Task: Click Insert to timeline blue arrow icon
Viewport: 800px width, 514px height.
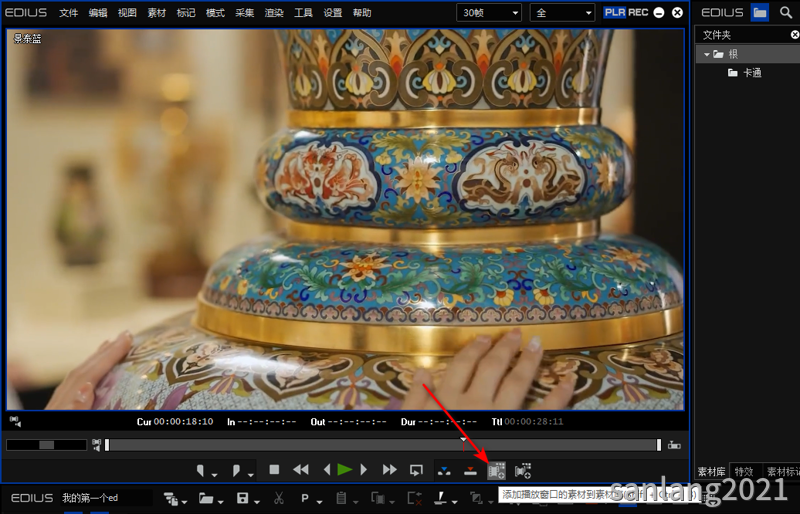Action: (444, 470)
